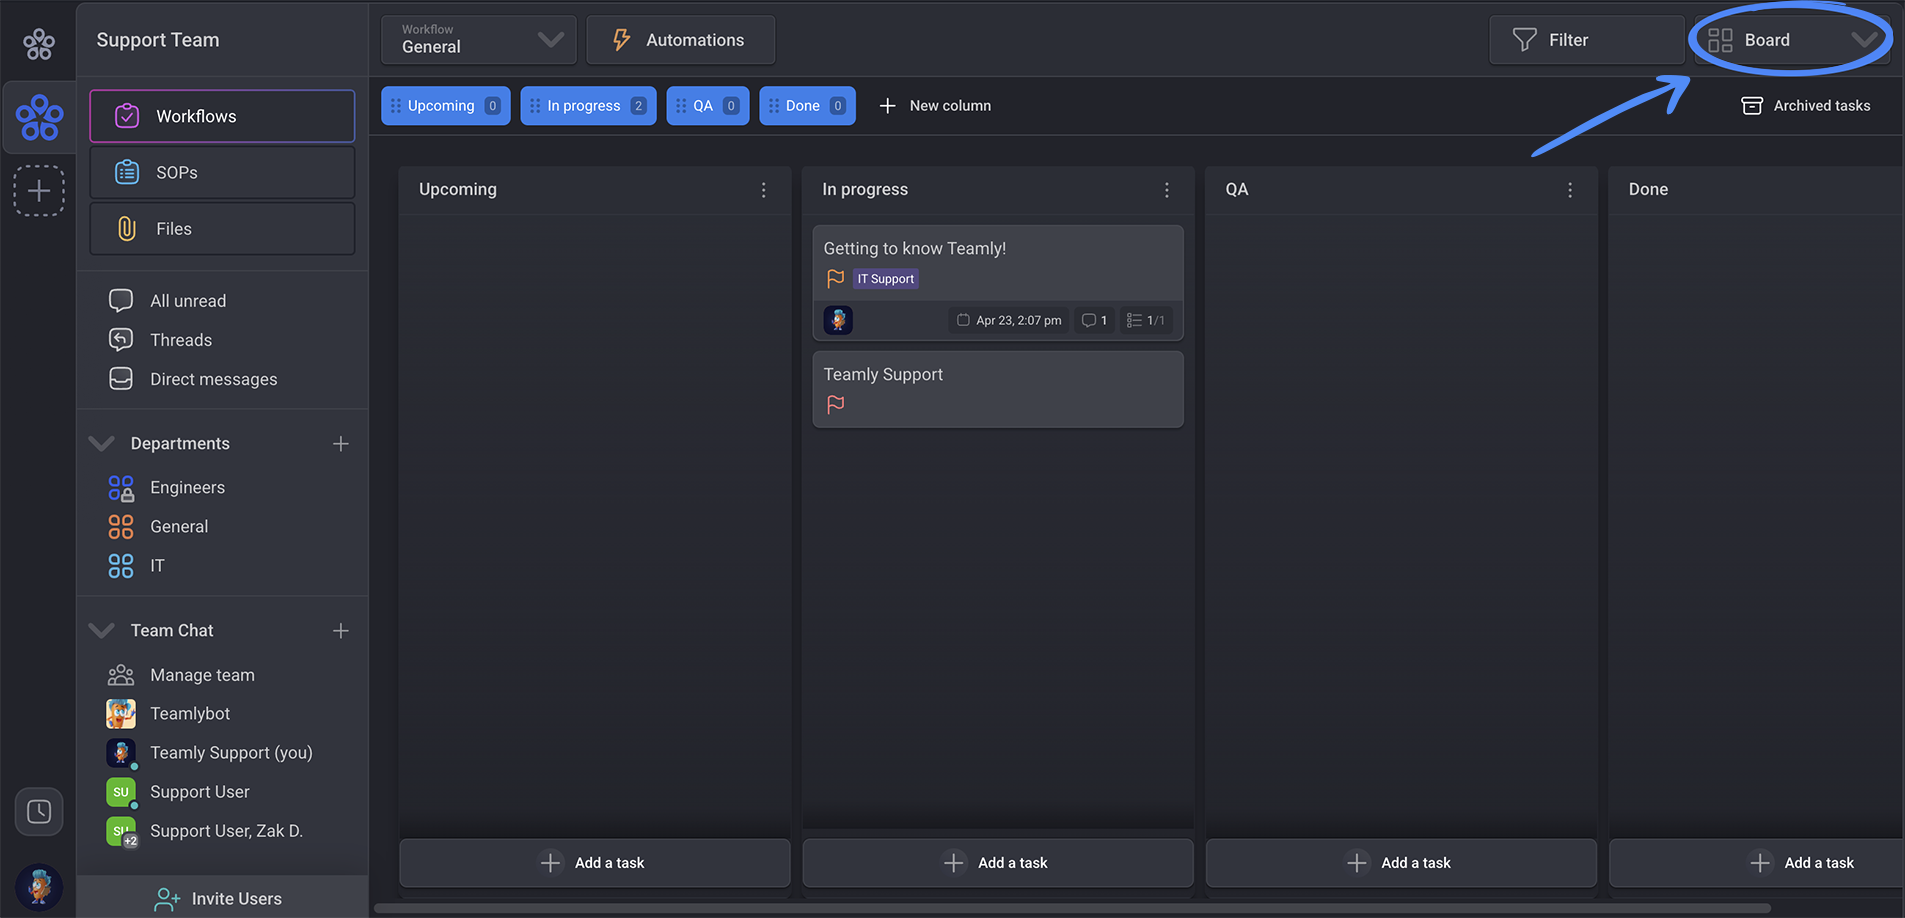
Task: Open the Files section
Action: (222, 229)
